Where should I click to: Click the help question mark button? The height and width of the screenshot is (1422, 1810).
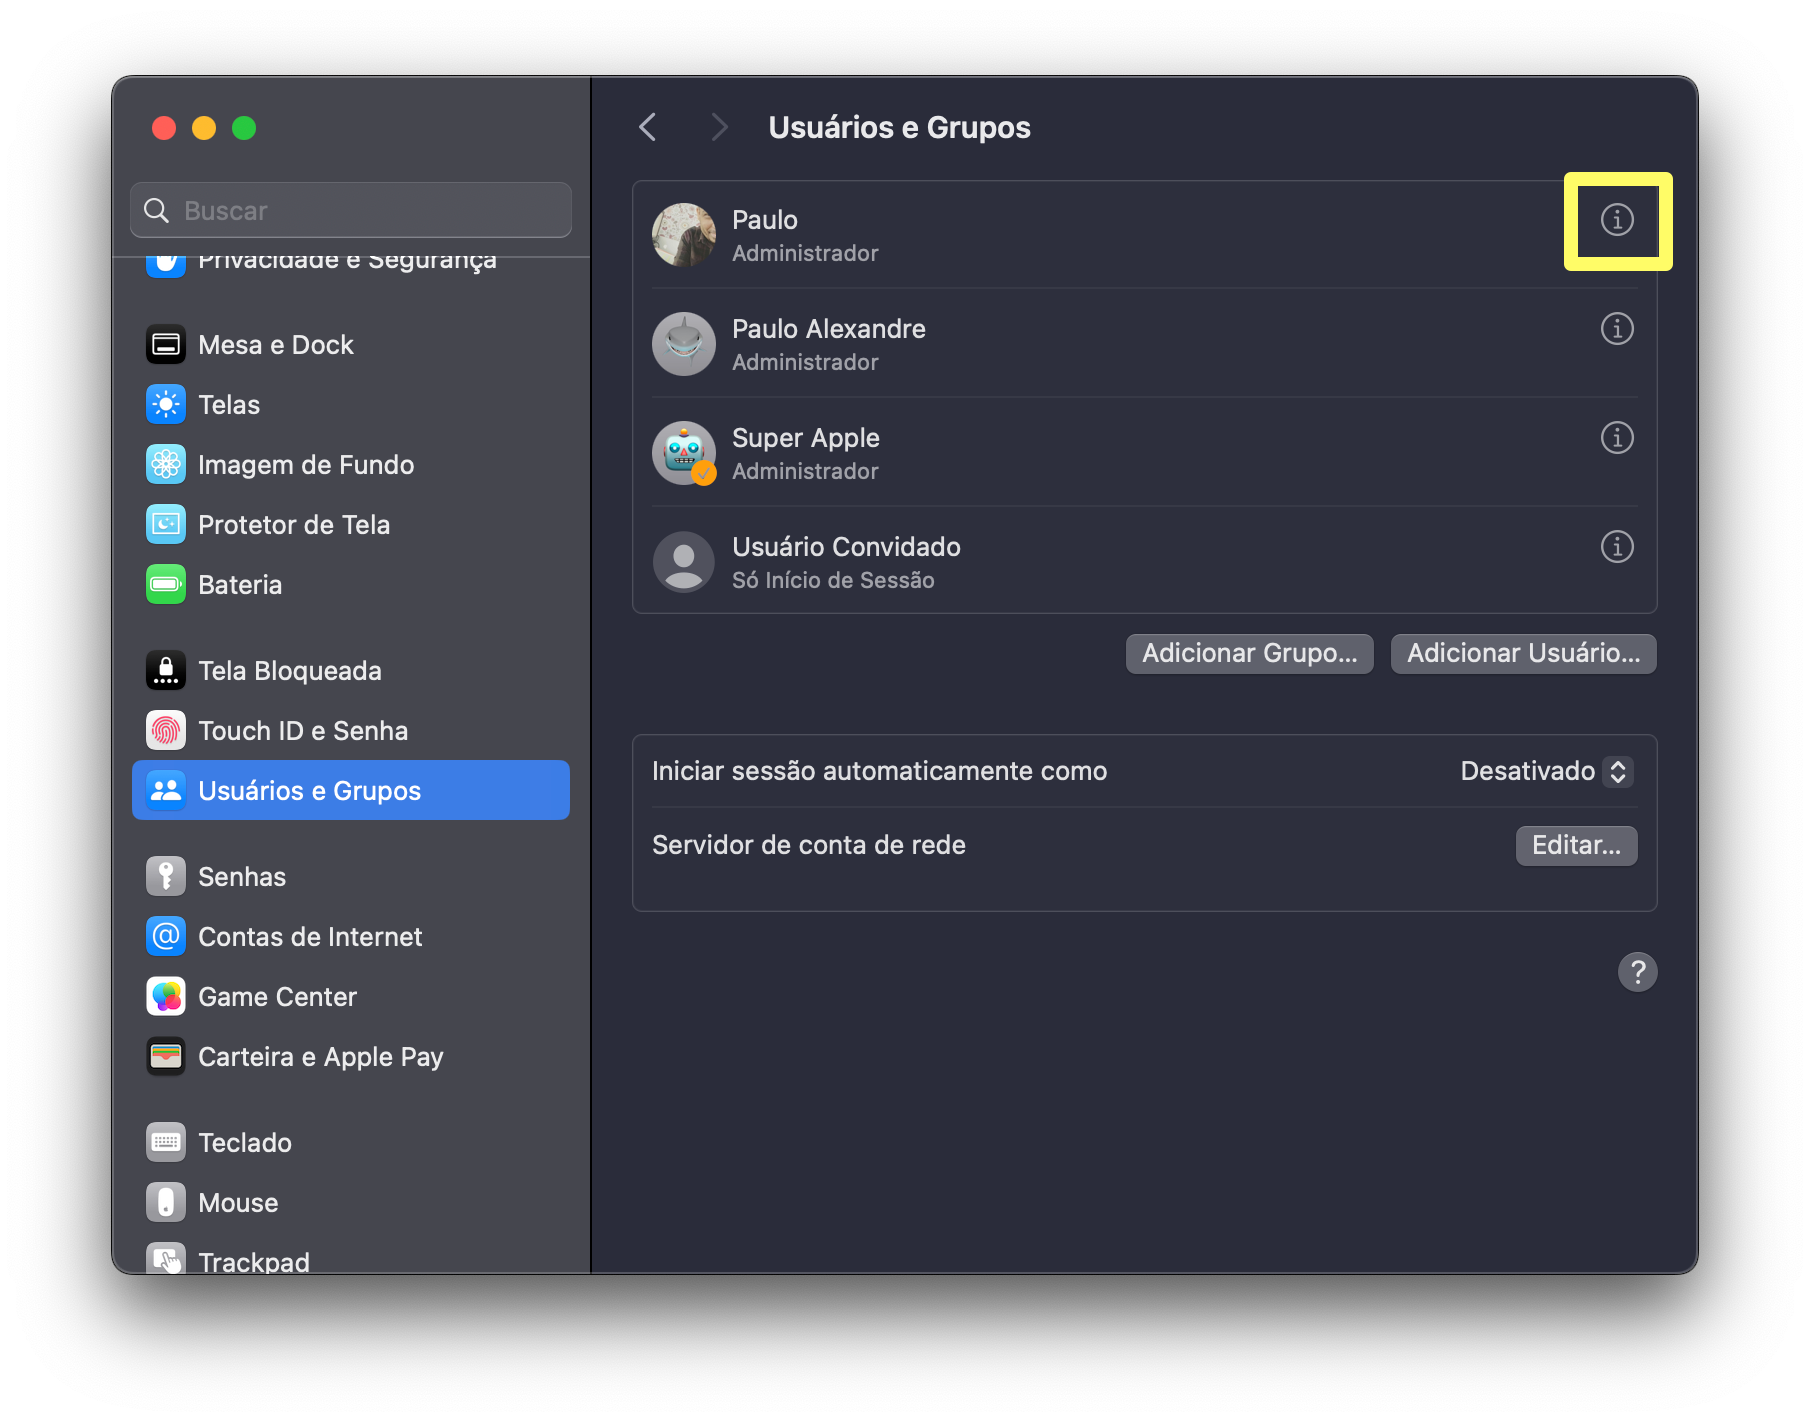point(1637,972)
